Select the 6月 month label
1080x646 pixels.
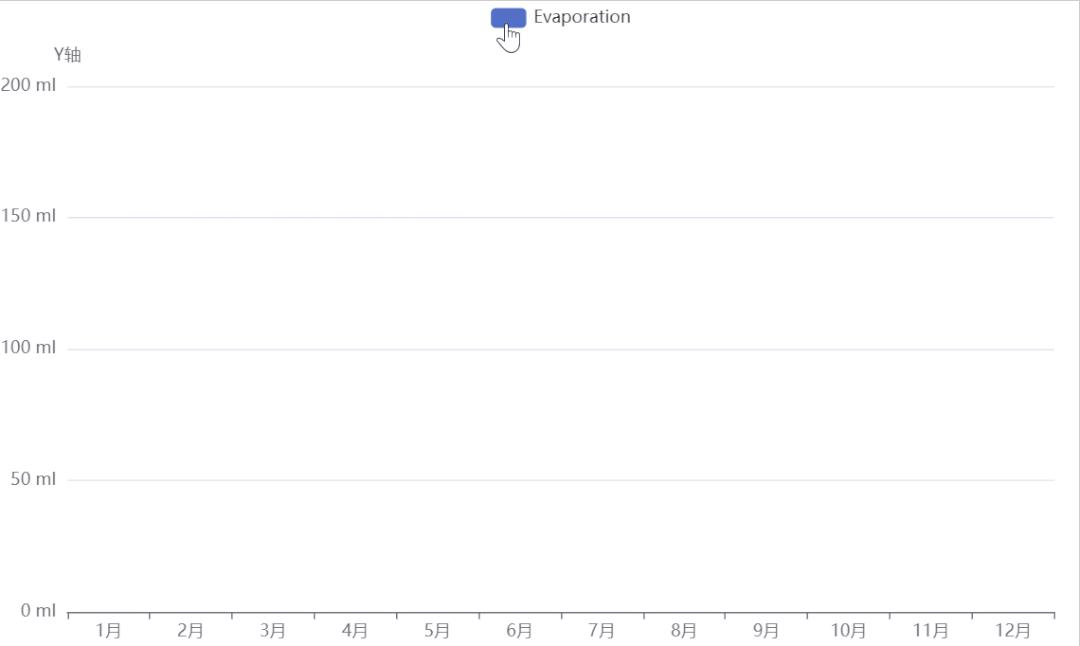pos(519,631)
